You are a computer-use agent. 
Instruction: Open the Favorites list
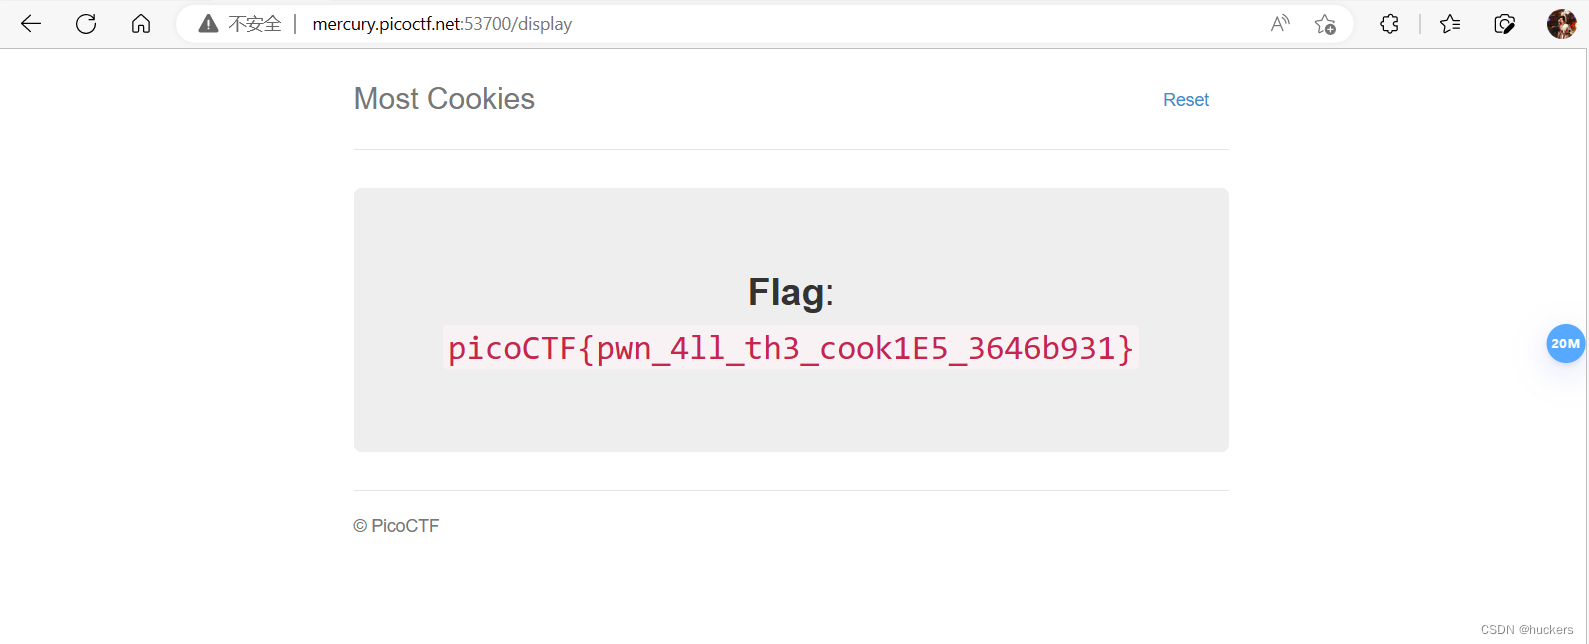click(1450, 23)
